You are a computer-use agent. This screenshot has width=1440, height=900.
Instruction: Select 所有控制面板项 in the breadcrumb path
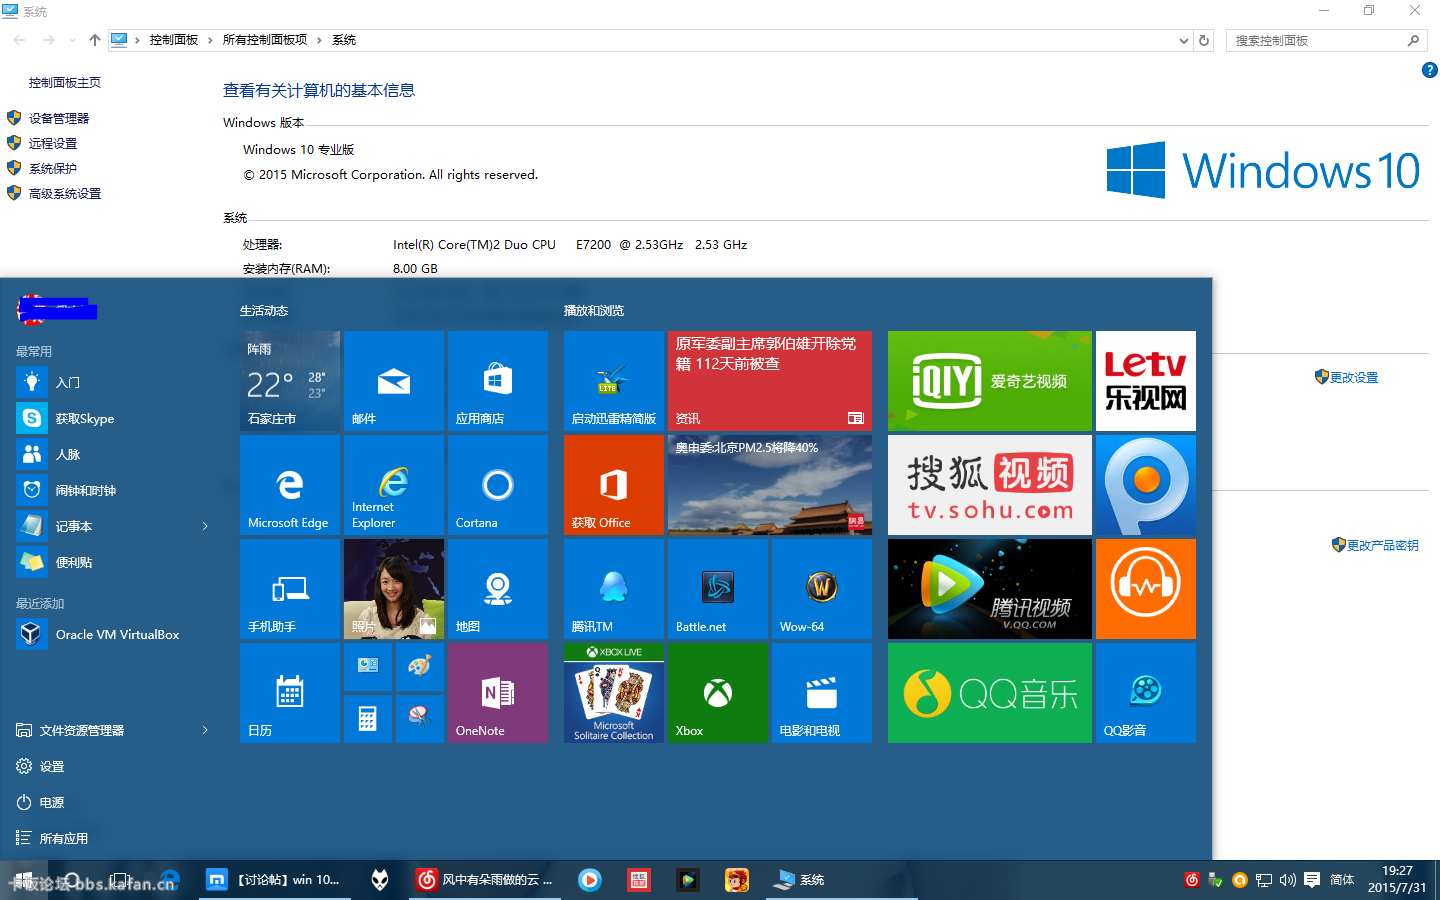pyautogui.click(x=265, y=40)
